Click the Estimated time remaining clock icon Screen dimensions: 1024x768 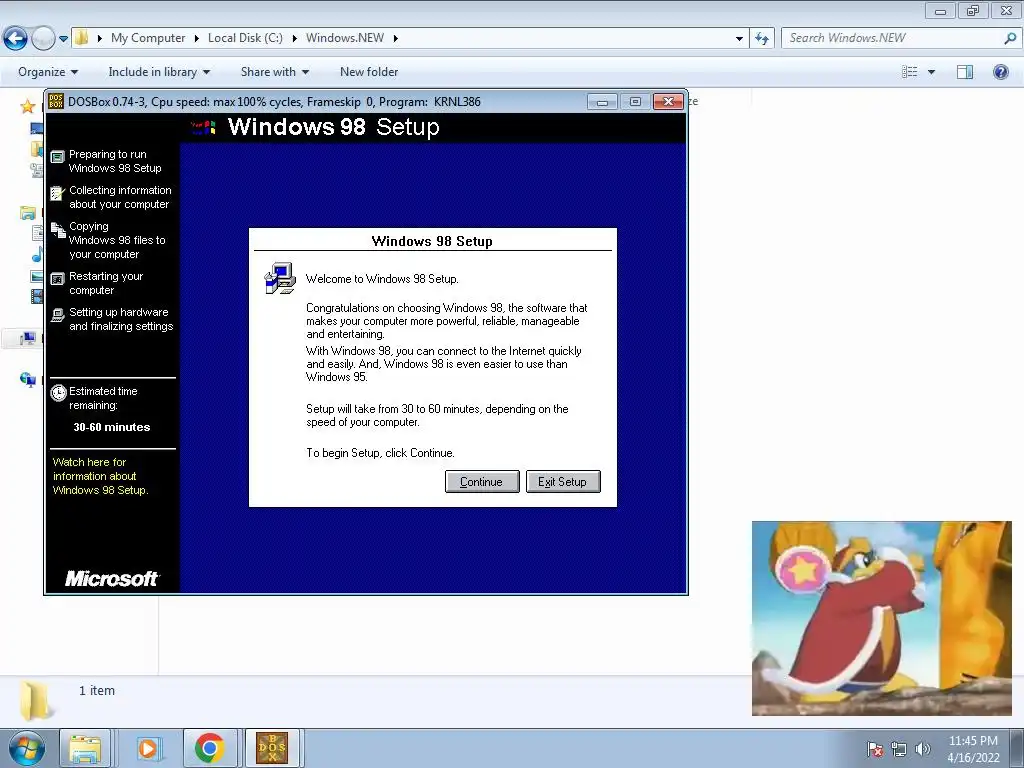point(59,392)
